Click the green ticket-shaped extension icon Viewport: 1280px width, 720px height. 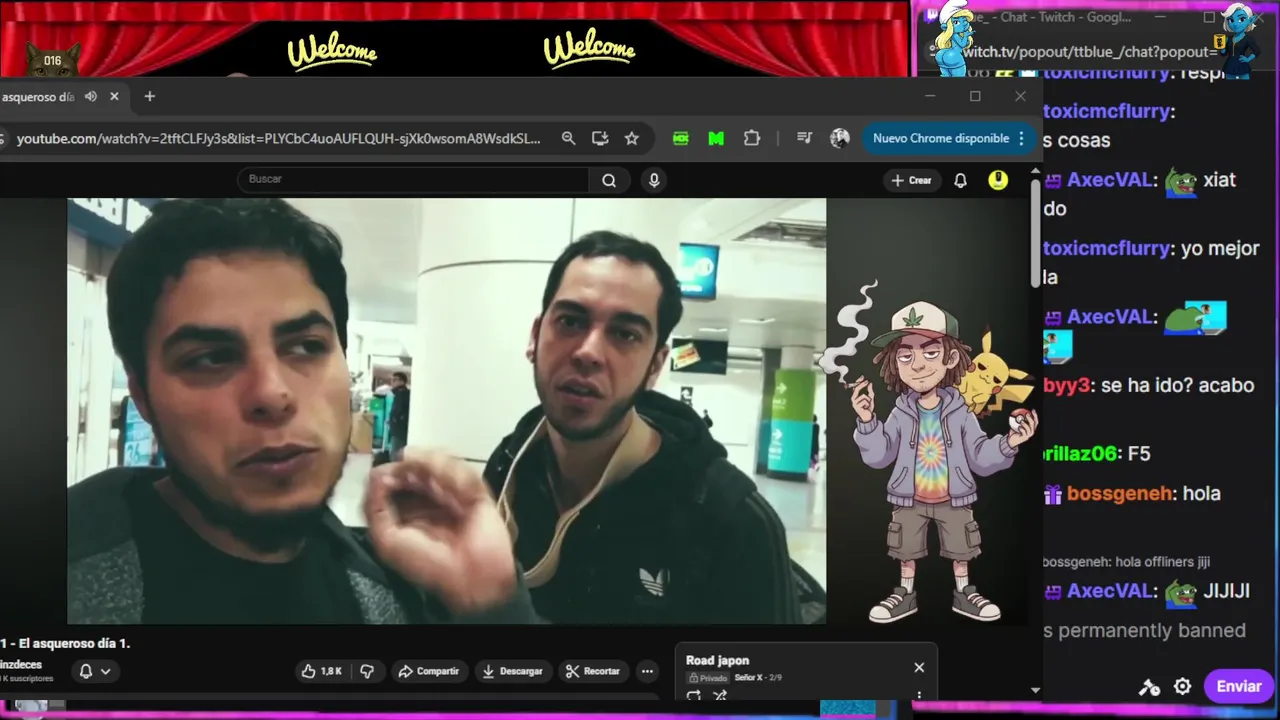681,139
